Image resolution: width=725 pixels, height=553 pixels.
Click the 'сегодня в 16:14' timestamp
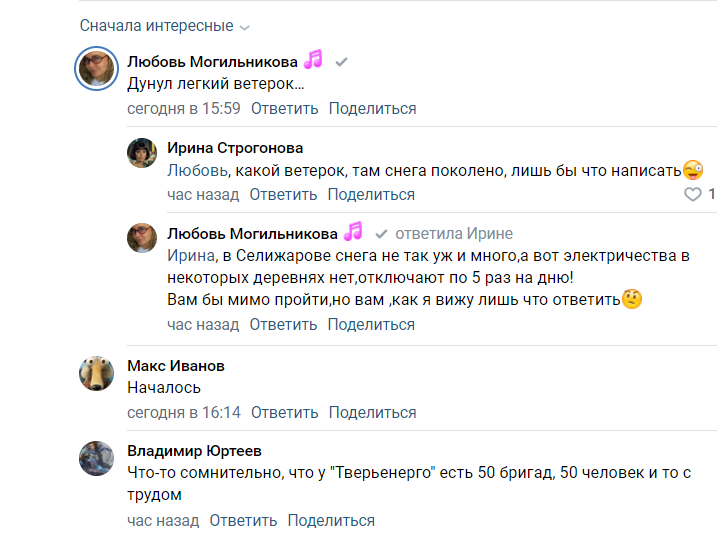coord(184,413)
